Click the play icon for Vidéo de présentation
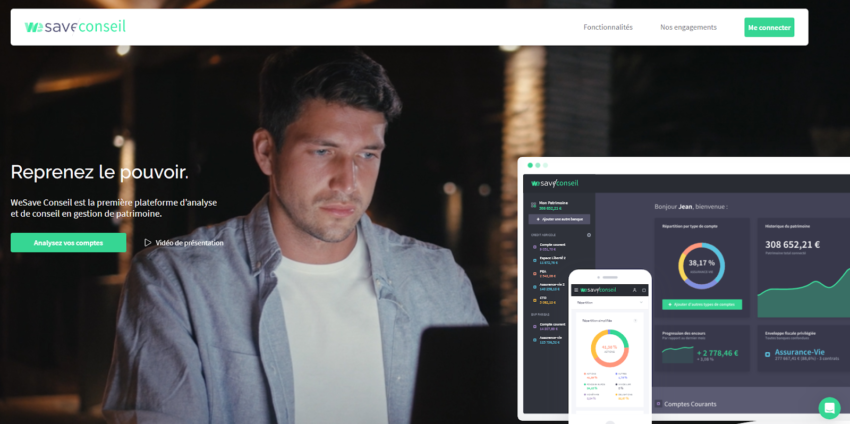 click(x=148, y=242)
